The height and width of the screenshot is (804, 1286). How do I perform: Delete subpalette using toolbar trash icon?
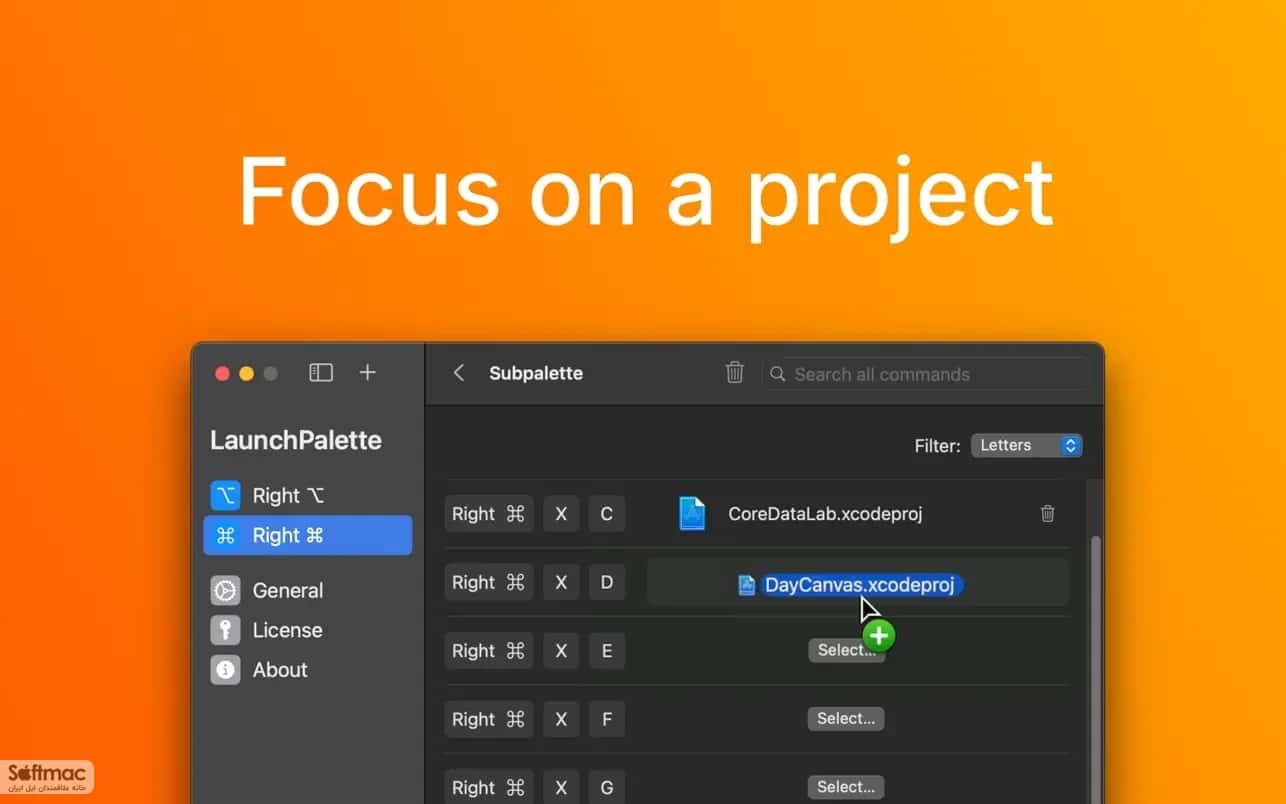click(735, 373)
